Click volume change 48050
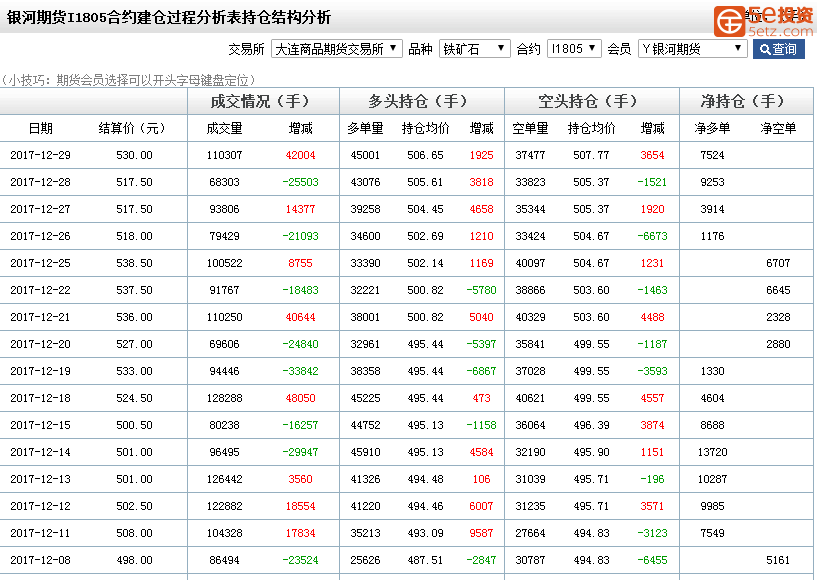 [301, 398]
